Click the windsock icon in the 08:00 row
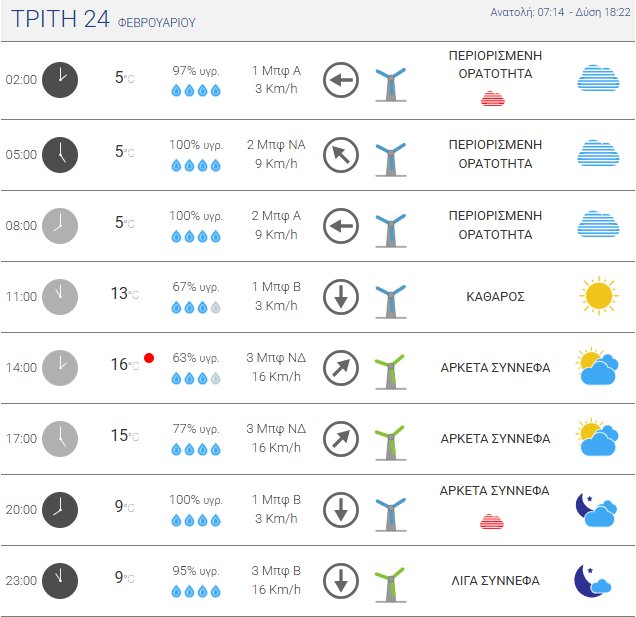This screenshot has width=636, height=617. tap(390, 227)
